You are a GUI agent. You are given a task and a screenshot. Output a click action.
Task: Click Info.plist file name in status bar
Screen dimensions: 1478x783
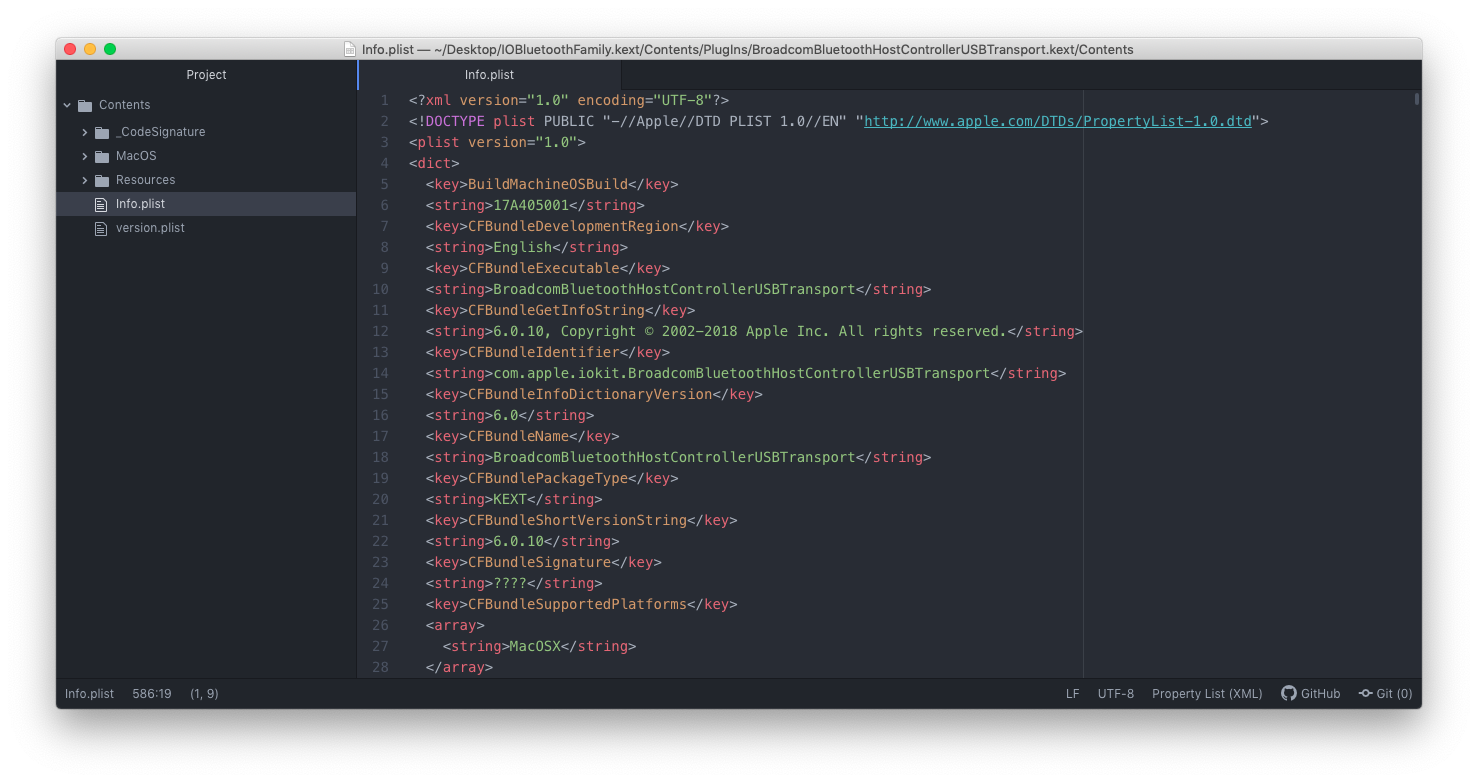[x=89, y=693]
